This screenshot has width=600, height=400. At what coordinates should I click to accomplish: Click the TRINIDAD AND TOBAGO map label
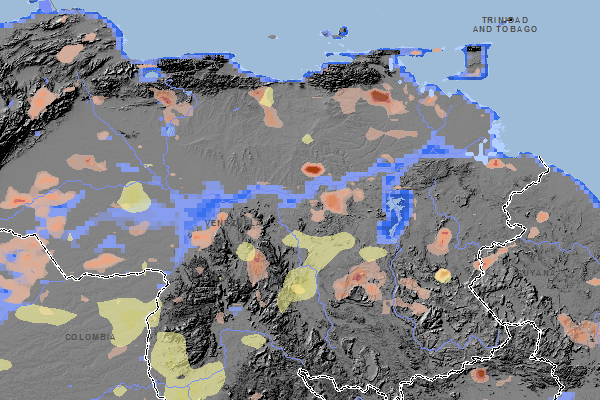point(504,25)
